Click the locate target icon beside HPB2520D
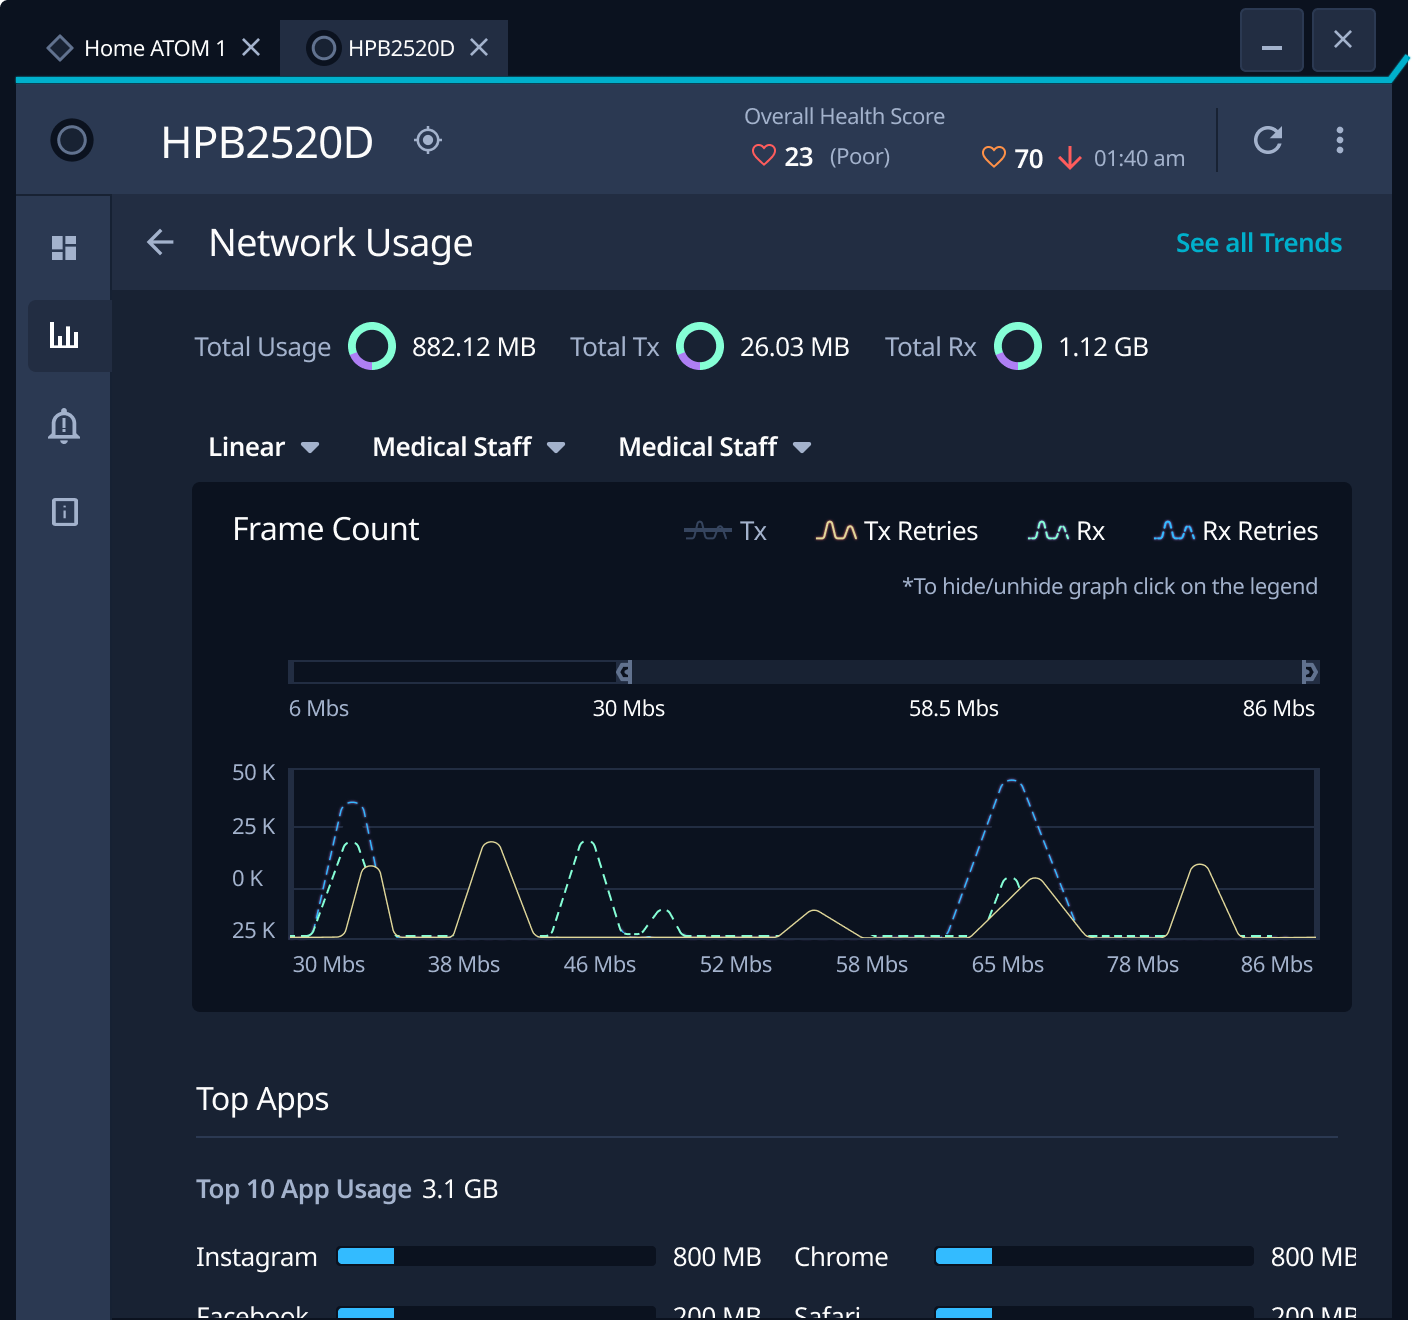This screenshot has height=1320, width=1413. (x=428, y=140)
